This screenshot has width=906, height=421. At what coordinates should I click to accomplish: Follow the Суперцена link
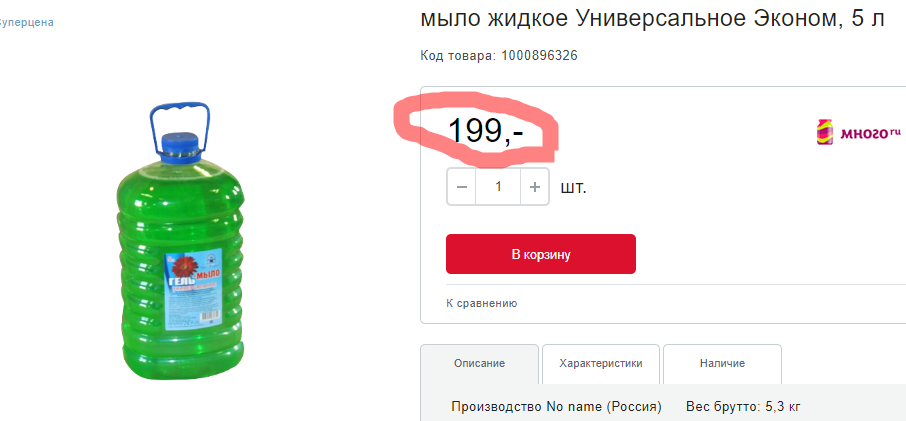click(27, 22)
